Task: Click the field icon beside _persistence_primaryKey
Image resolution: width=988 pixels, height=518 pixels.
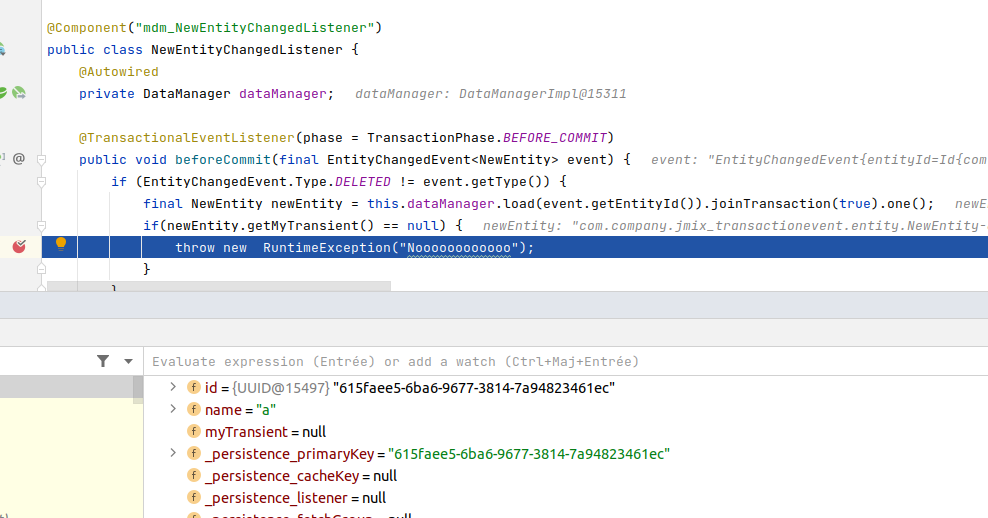Action: (193, 454)
